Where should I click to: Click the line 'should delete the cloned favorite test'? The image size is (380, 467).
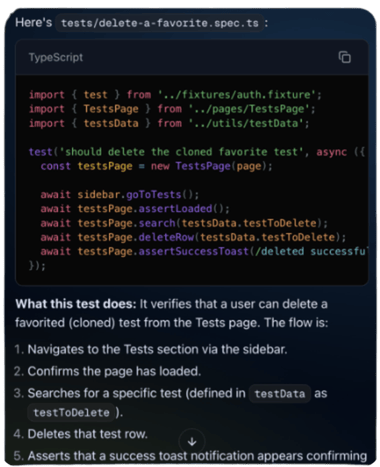pos(197,152)
